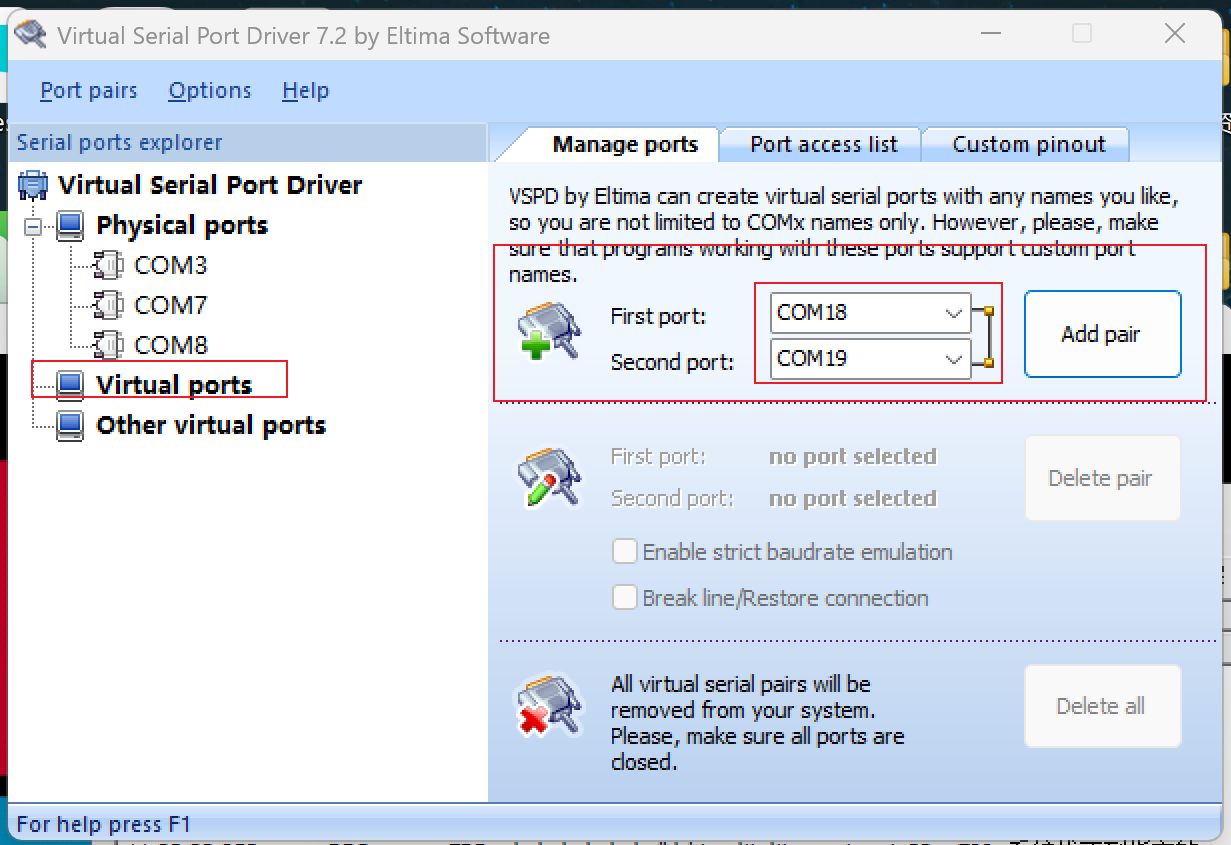Select COM8 in the ports tree

click(171, 345)
